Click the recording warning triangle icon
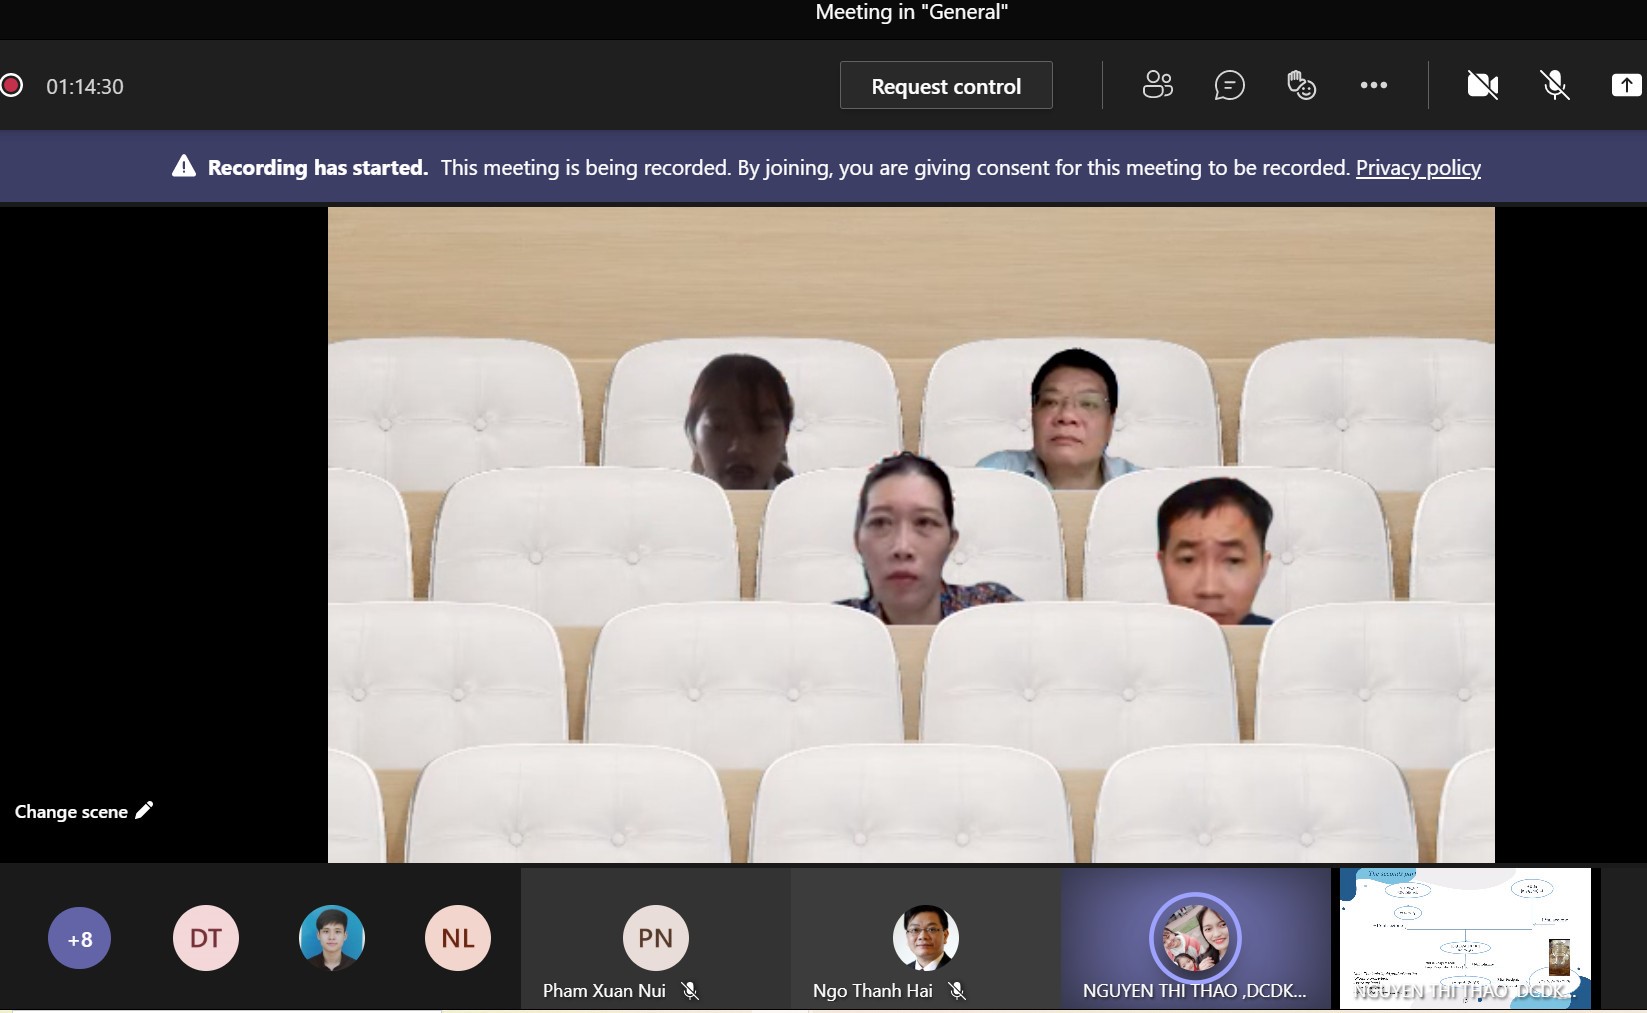Image resolution: width=1647 pixels, height=1013 pixels. pos(184,166)
